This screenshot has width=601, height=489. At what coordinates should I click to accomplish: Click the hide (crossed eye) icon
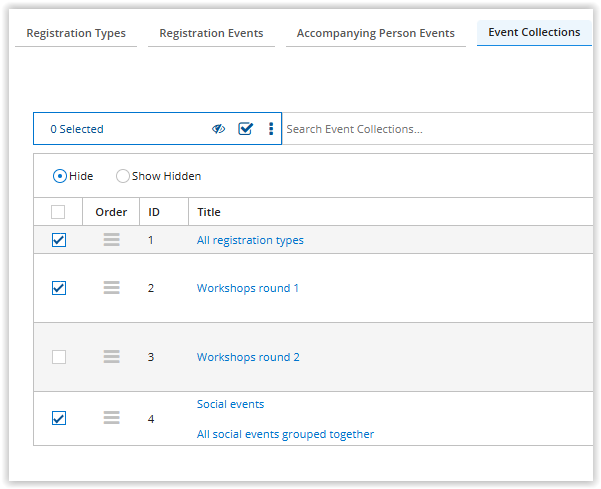pos(218,129)
